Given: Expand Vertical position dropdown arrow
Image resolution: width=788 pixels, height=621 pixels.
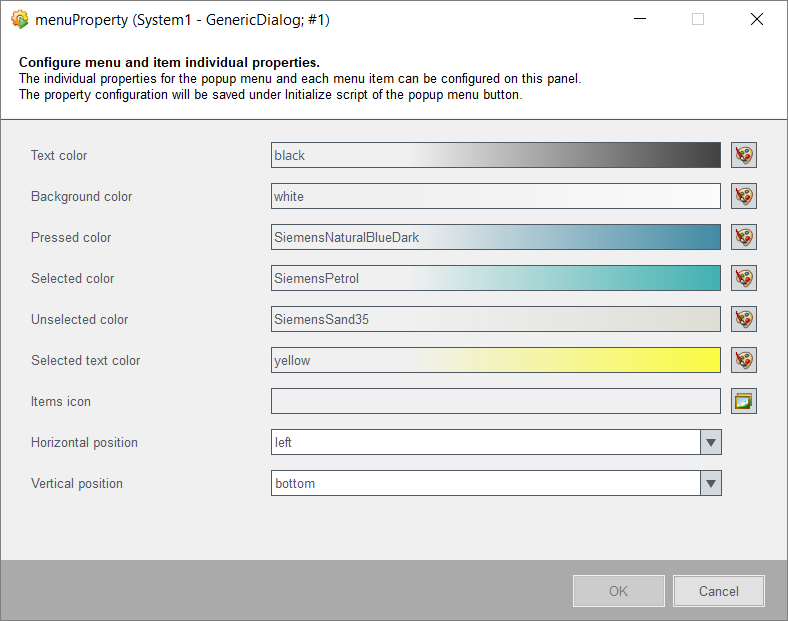Looking at the screenshot, I should (x=710, y=483).
